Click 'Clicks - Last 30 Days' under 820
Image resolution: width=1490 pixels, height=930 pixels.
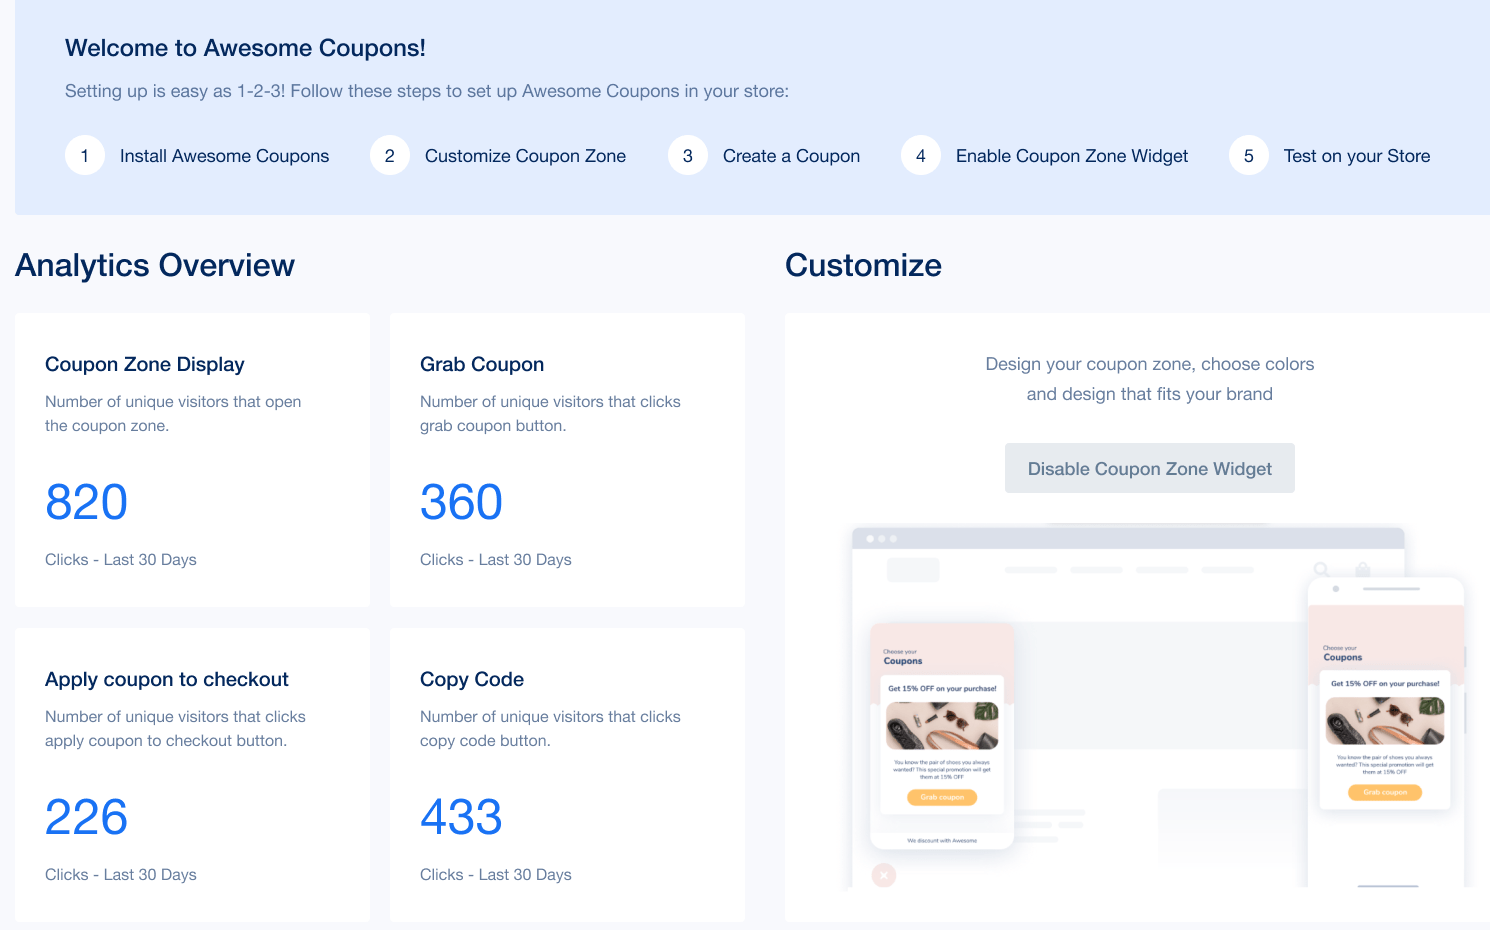(121, 560)
